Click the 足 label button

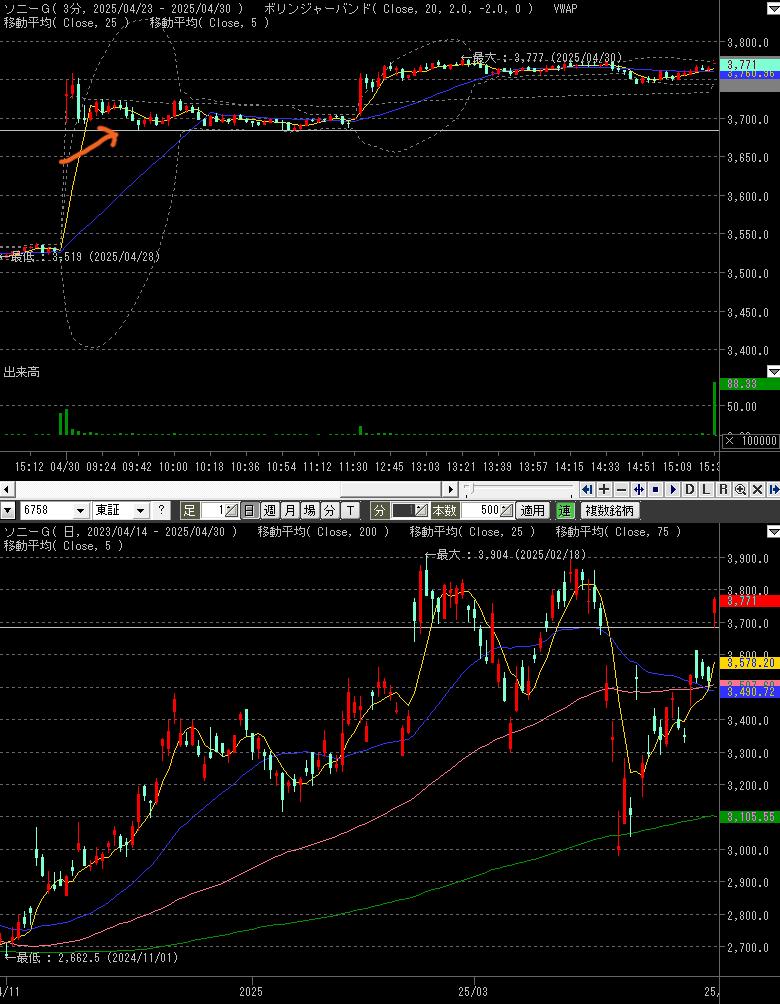pos(189,510)
